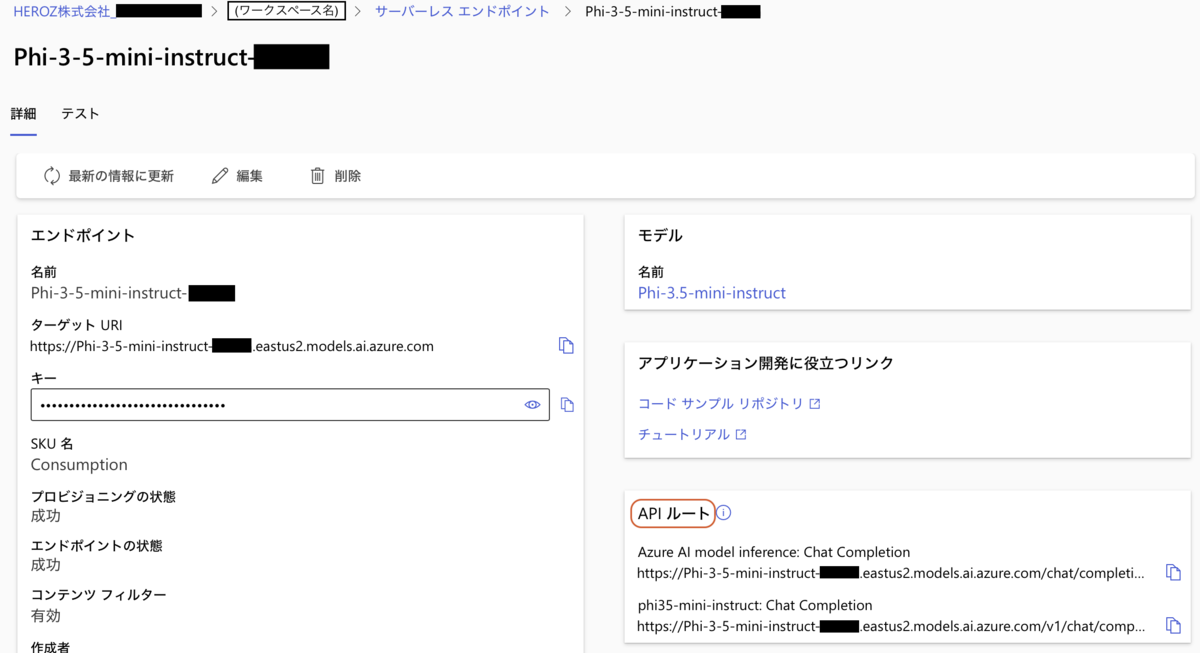
Task: Switch to the テスト tab
Action: point(80,114)
